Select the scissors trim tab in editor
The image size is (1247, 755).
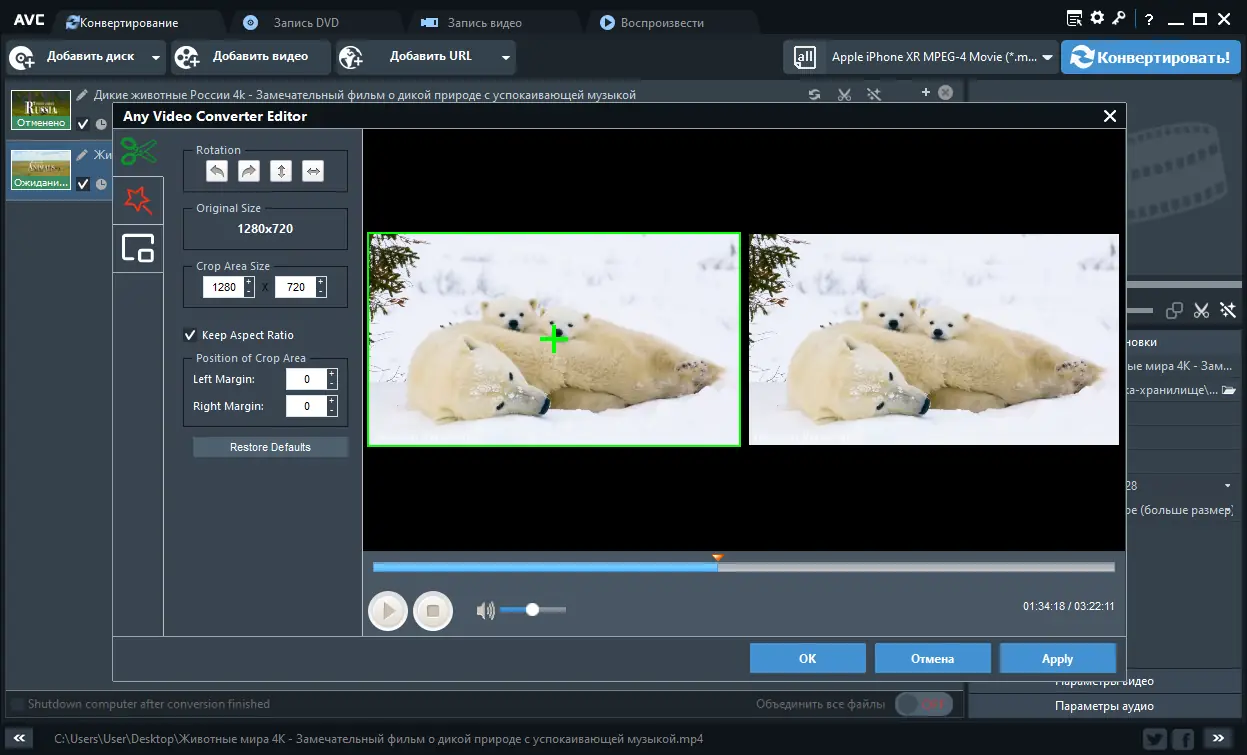(x=138, y=152)
